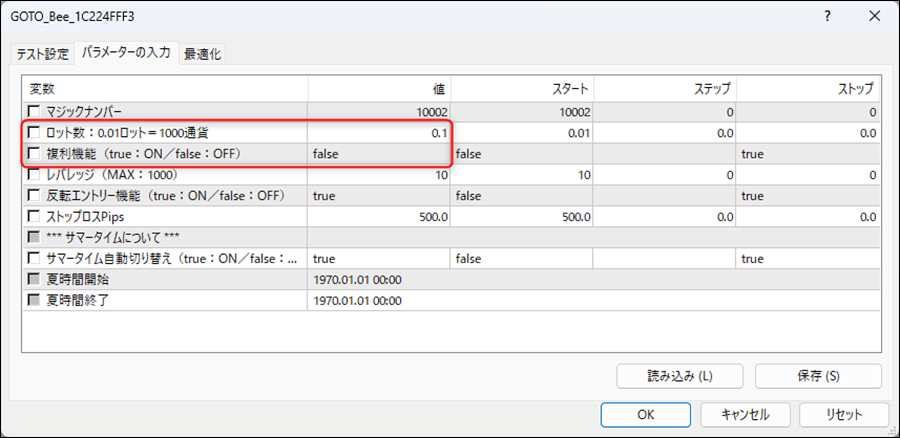The height and width of the screenshot is (438, 900).
Task: Enable the マジックナンバー optimization checkbox
Action: [x=35, y=112]
